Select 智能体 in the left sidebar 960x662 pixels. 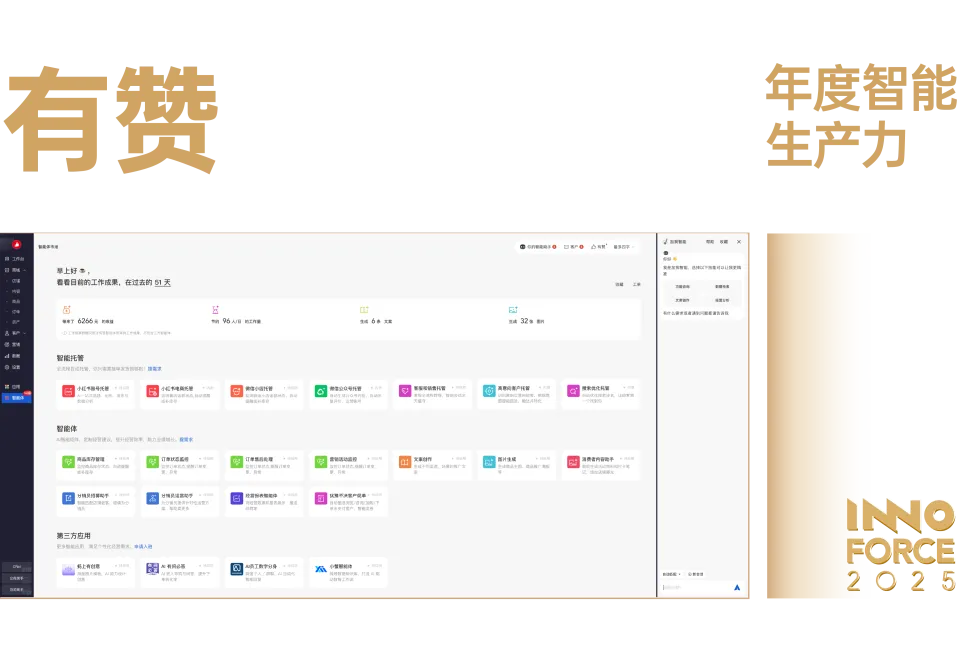[x=17, y=397]
